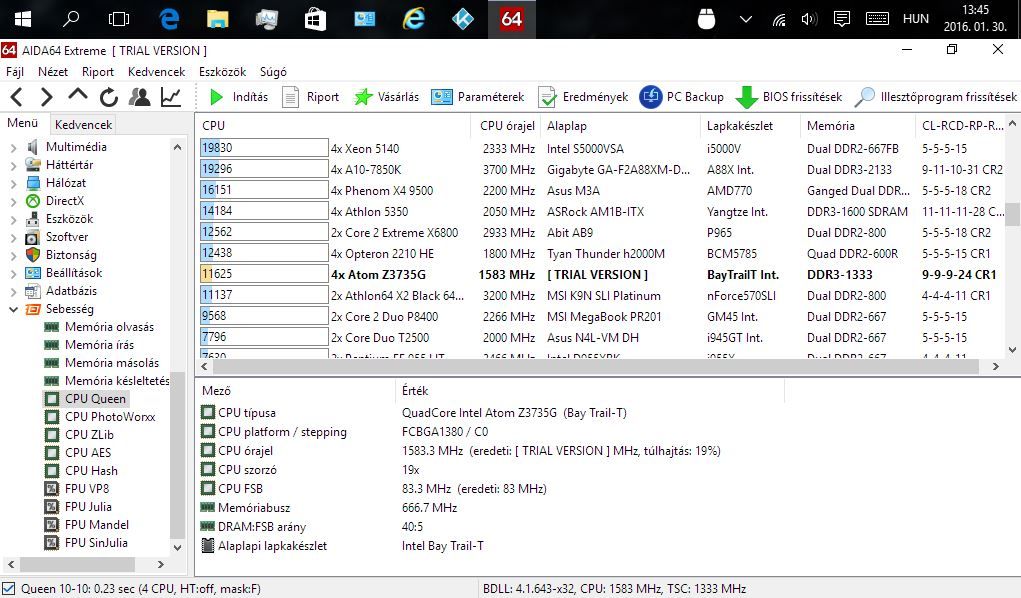This screenshot has height=598, width=1021.
Task: Open the Eszközök menu
Action: click(223, 72)
